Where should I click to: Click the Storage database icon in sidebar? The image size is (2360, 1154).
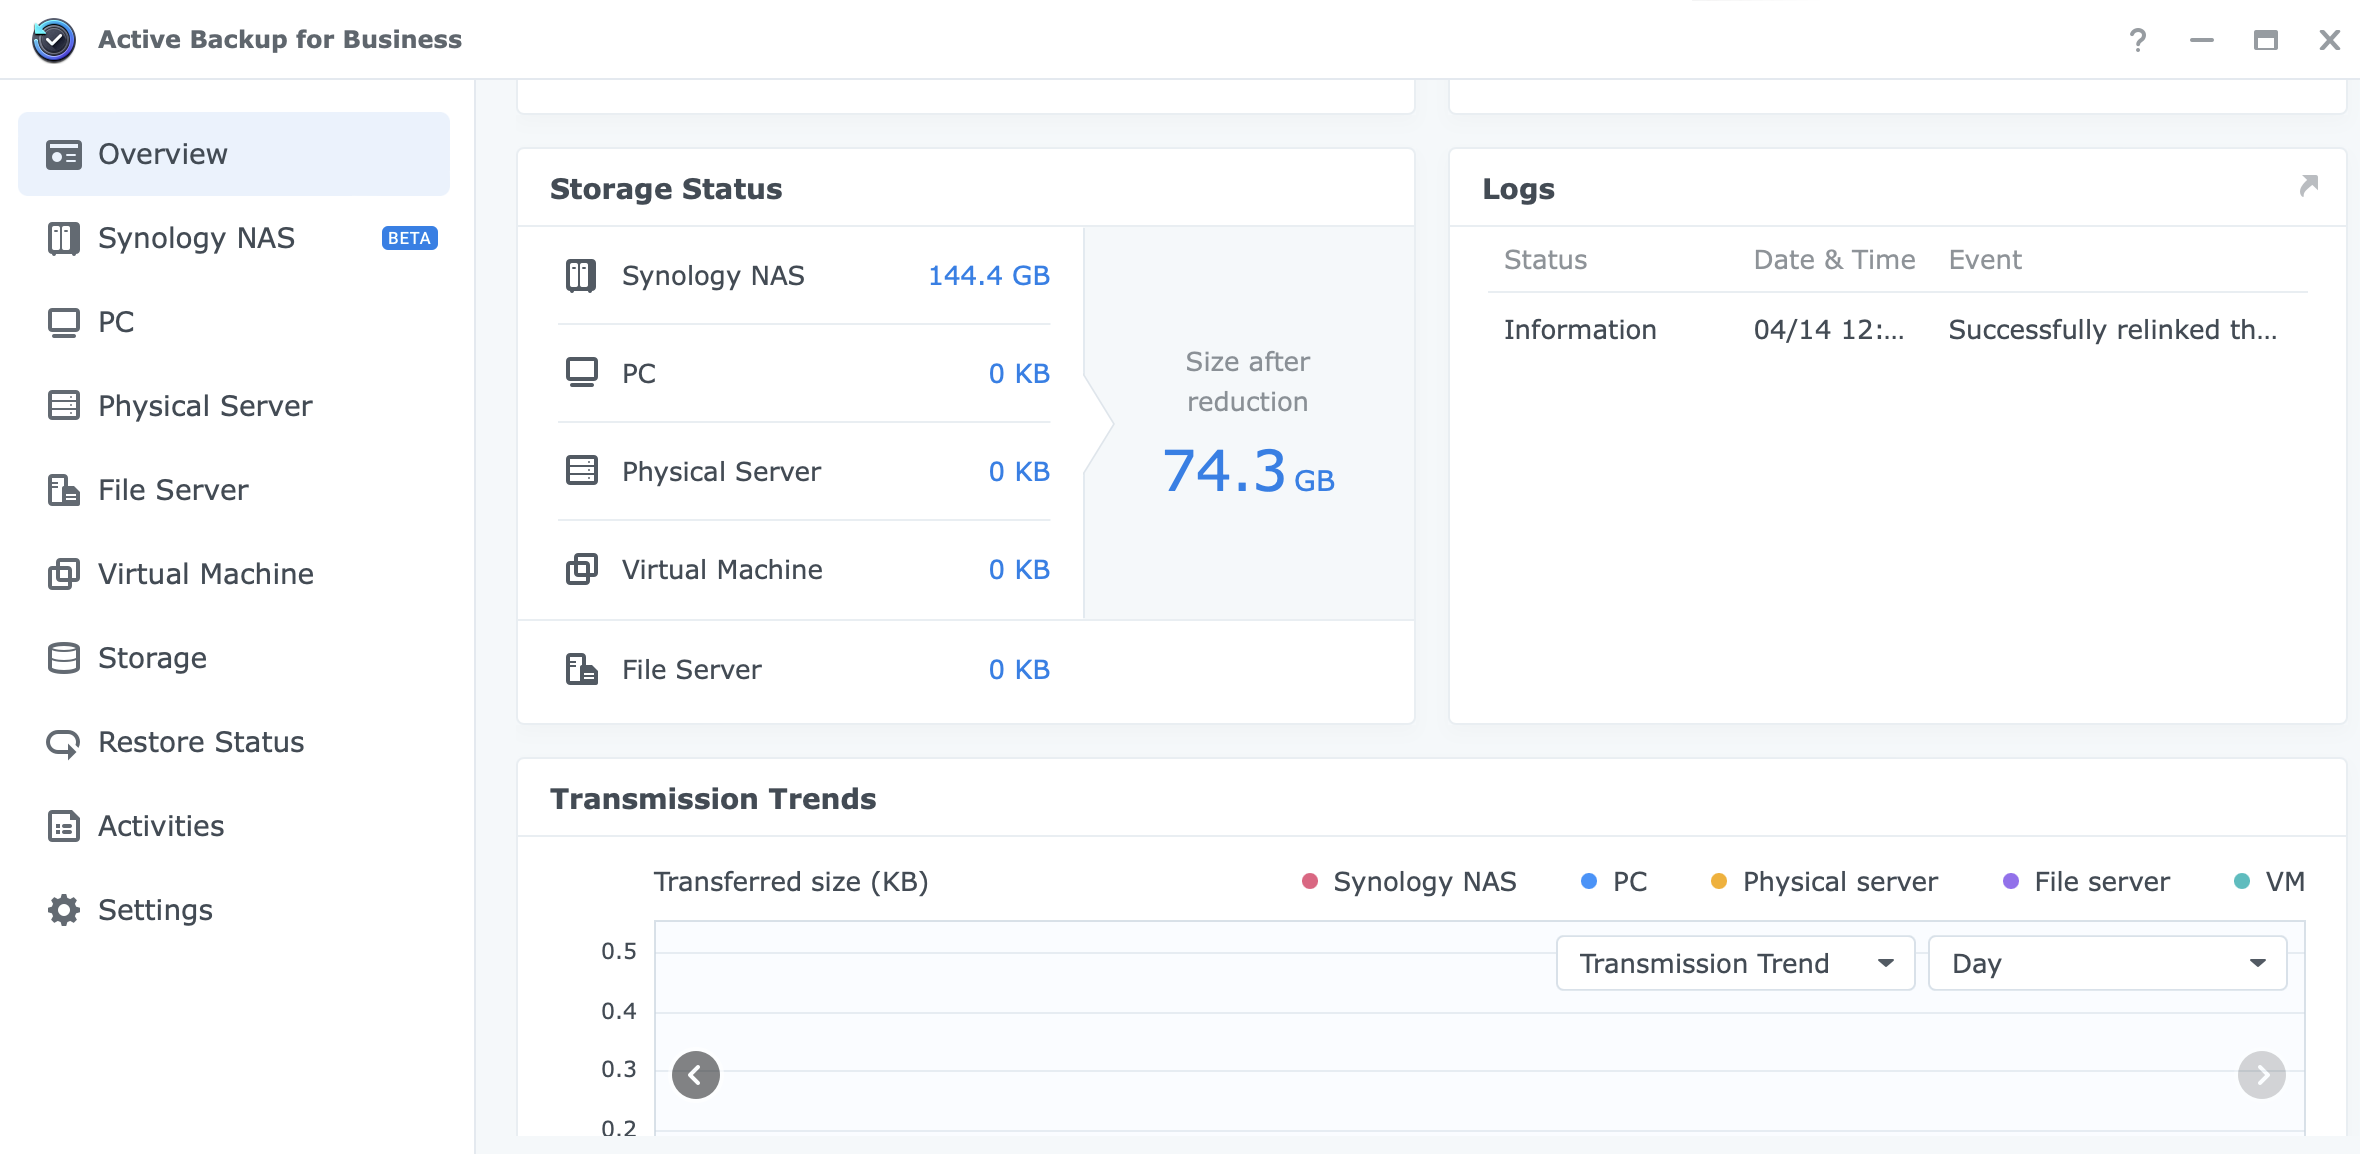pyautogui.click(x=64, y=658)
